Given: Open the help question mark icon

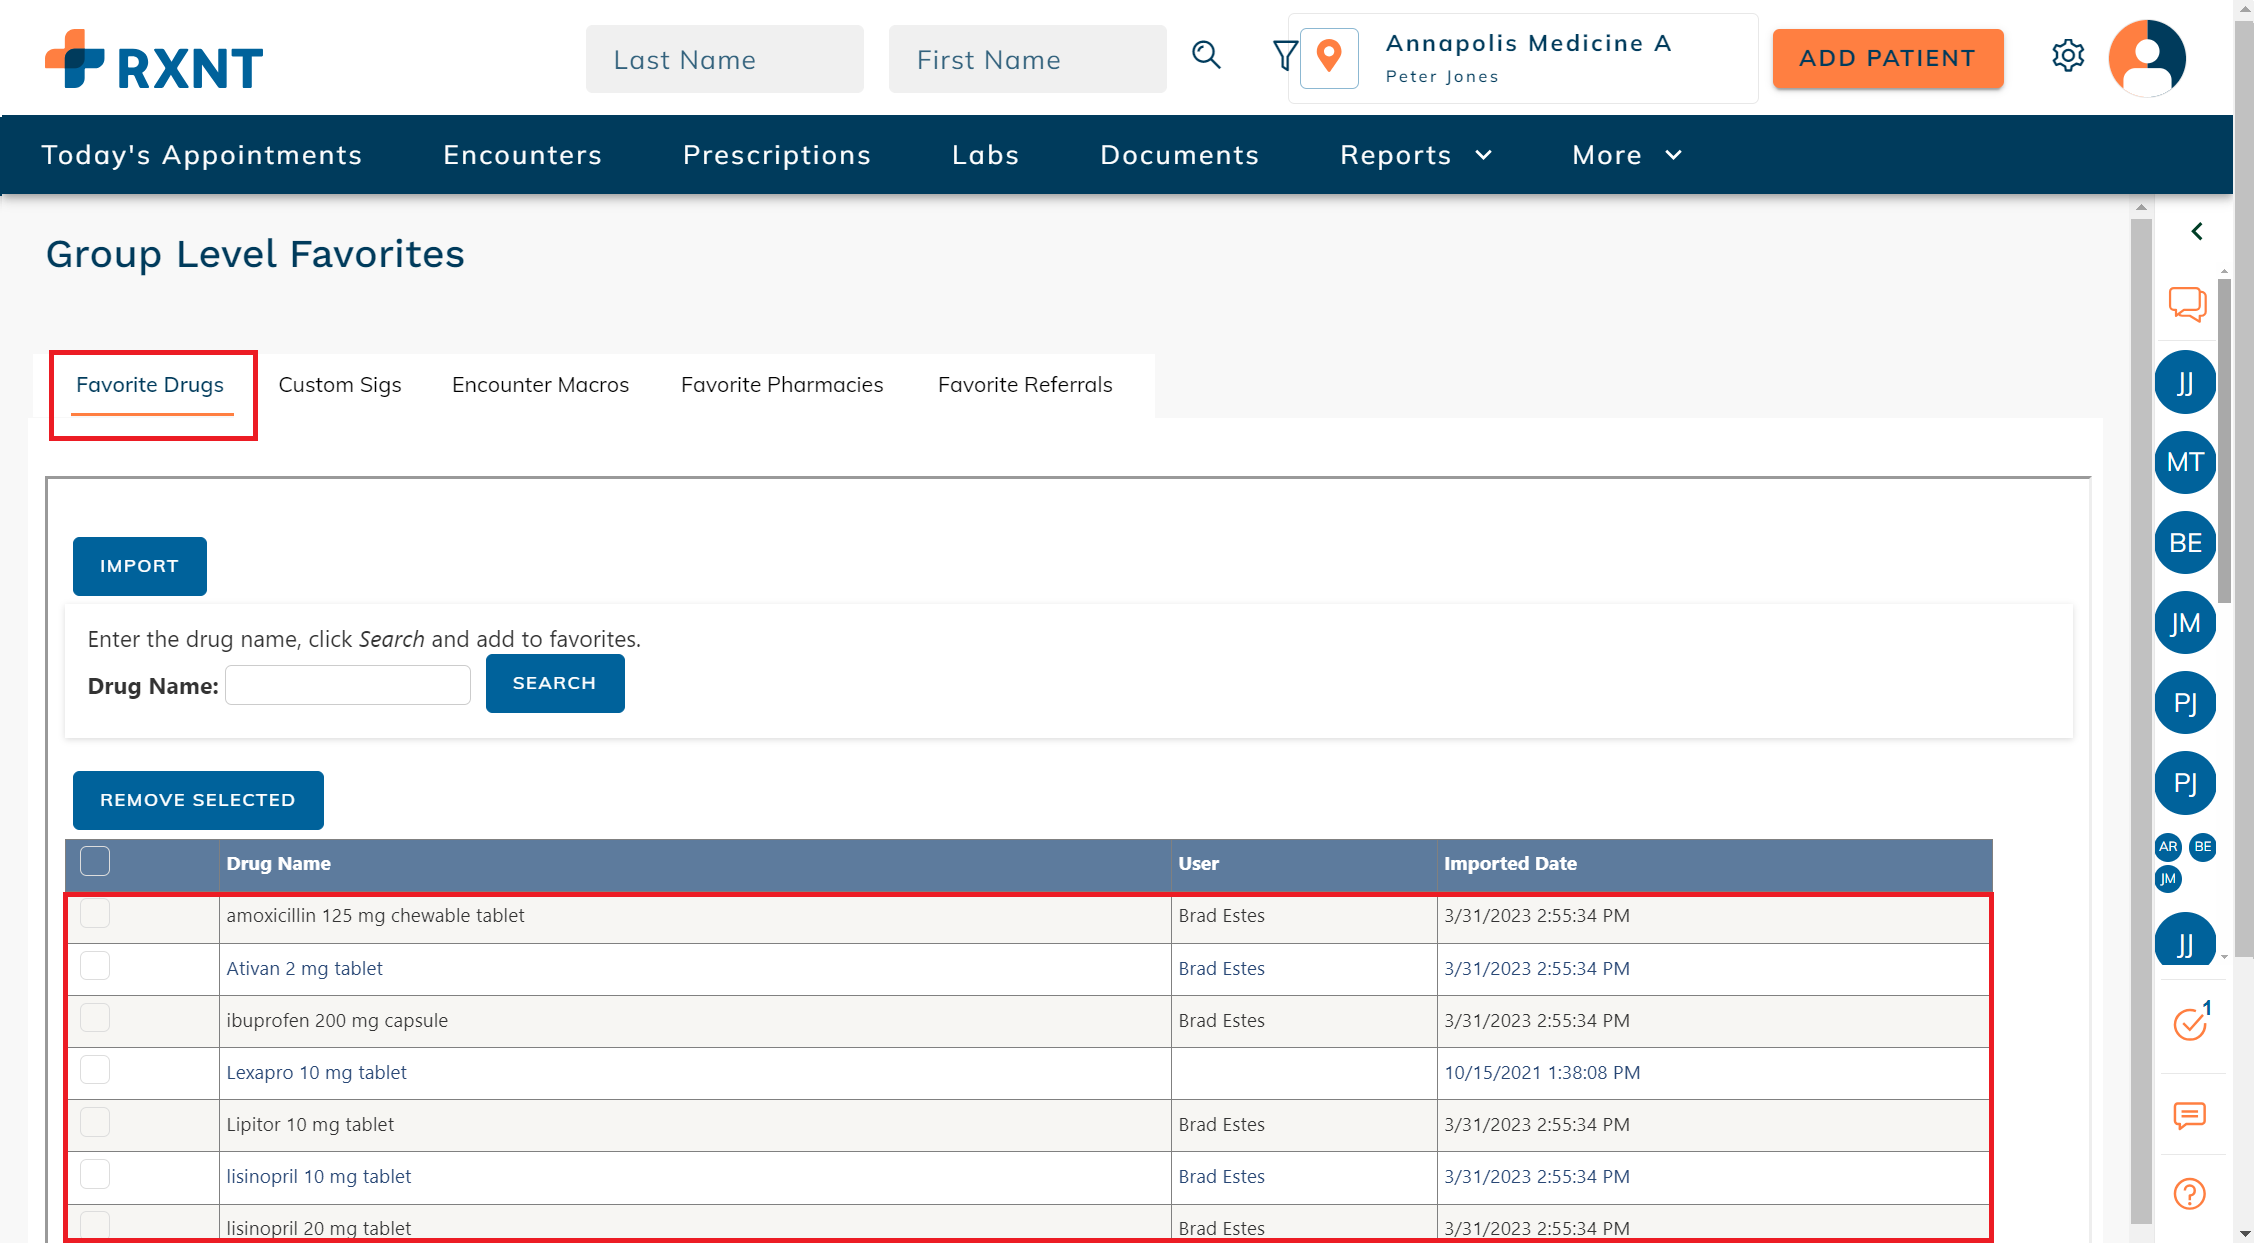Looking at the screenshot, I should tap(2189, 1194).
